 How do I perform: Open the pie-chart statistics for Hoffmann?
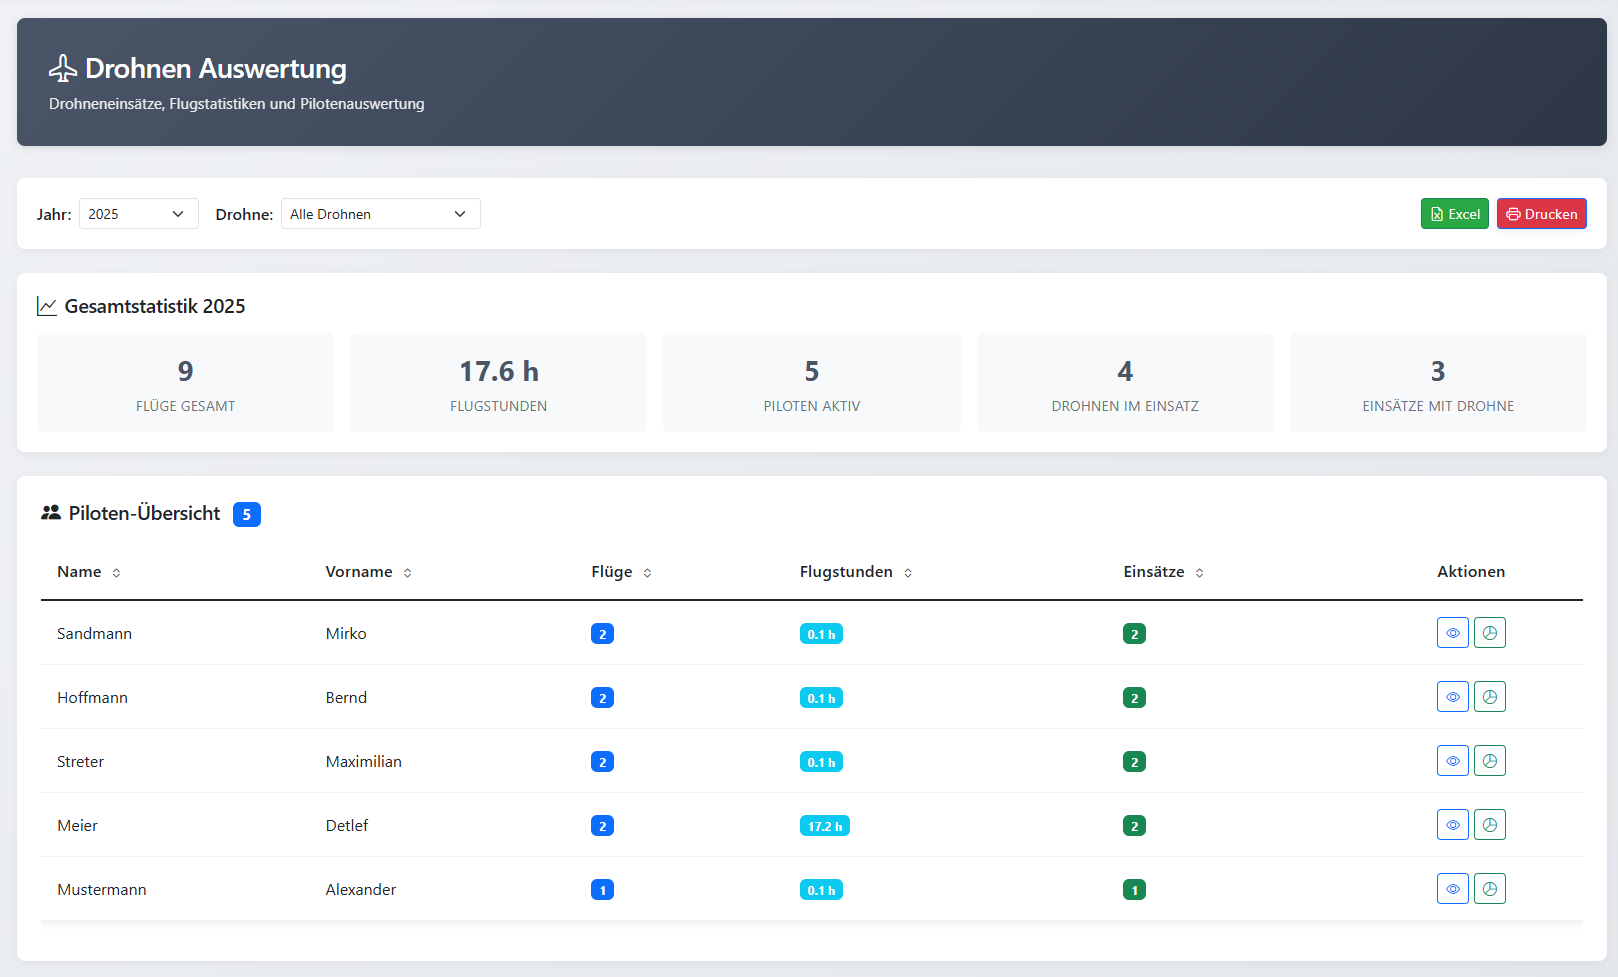click(1490, 696)
